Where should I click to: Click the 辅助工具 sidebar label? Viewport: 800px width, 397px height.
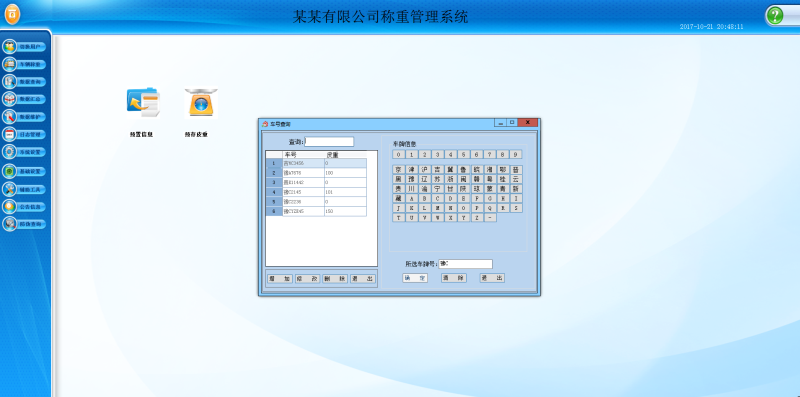pos(30,189)
